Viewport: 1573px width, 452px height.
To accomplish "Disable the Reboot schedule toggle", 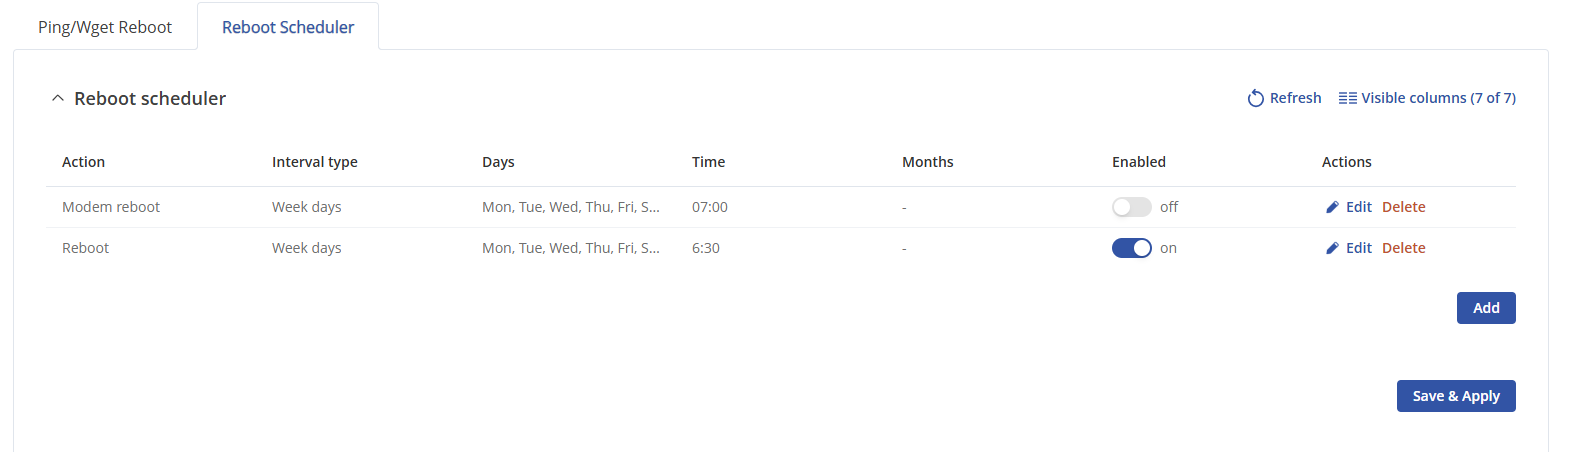I will coord(1131,248).
